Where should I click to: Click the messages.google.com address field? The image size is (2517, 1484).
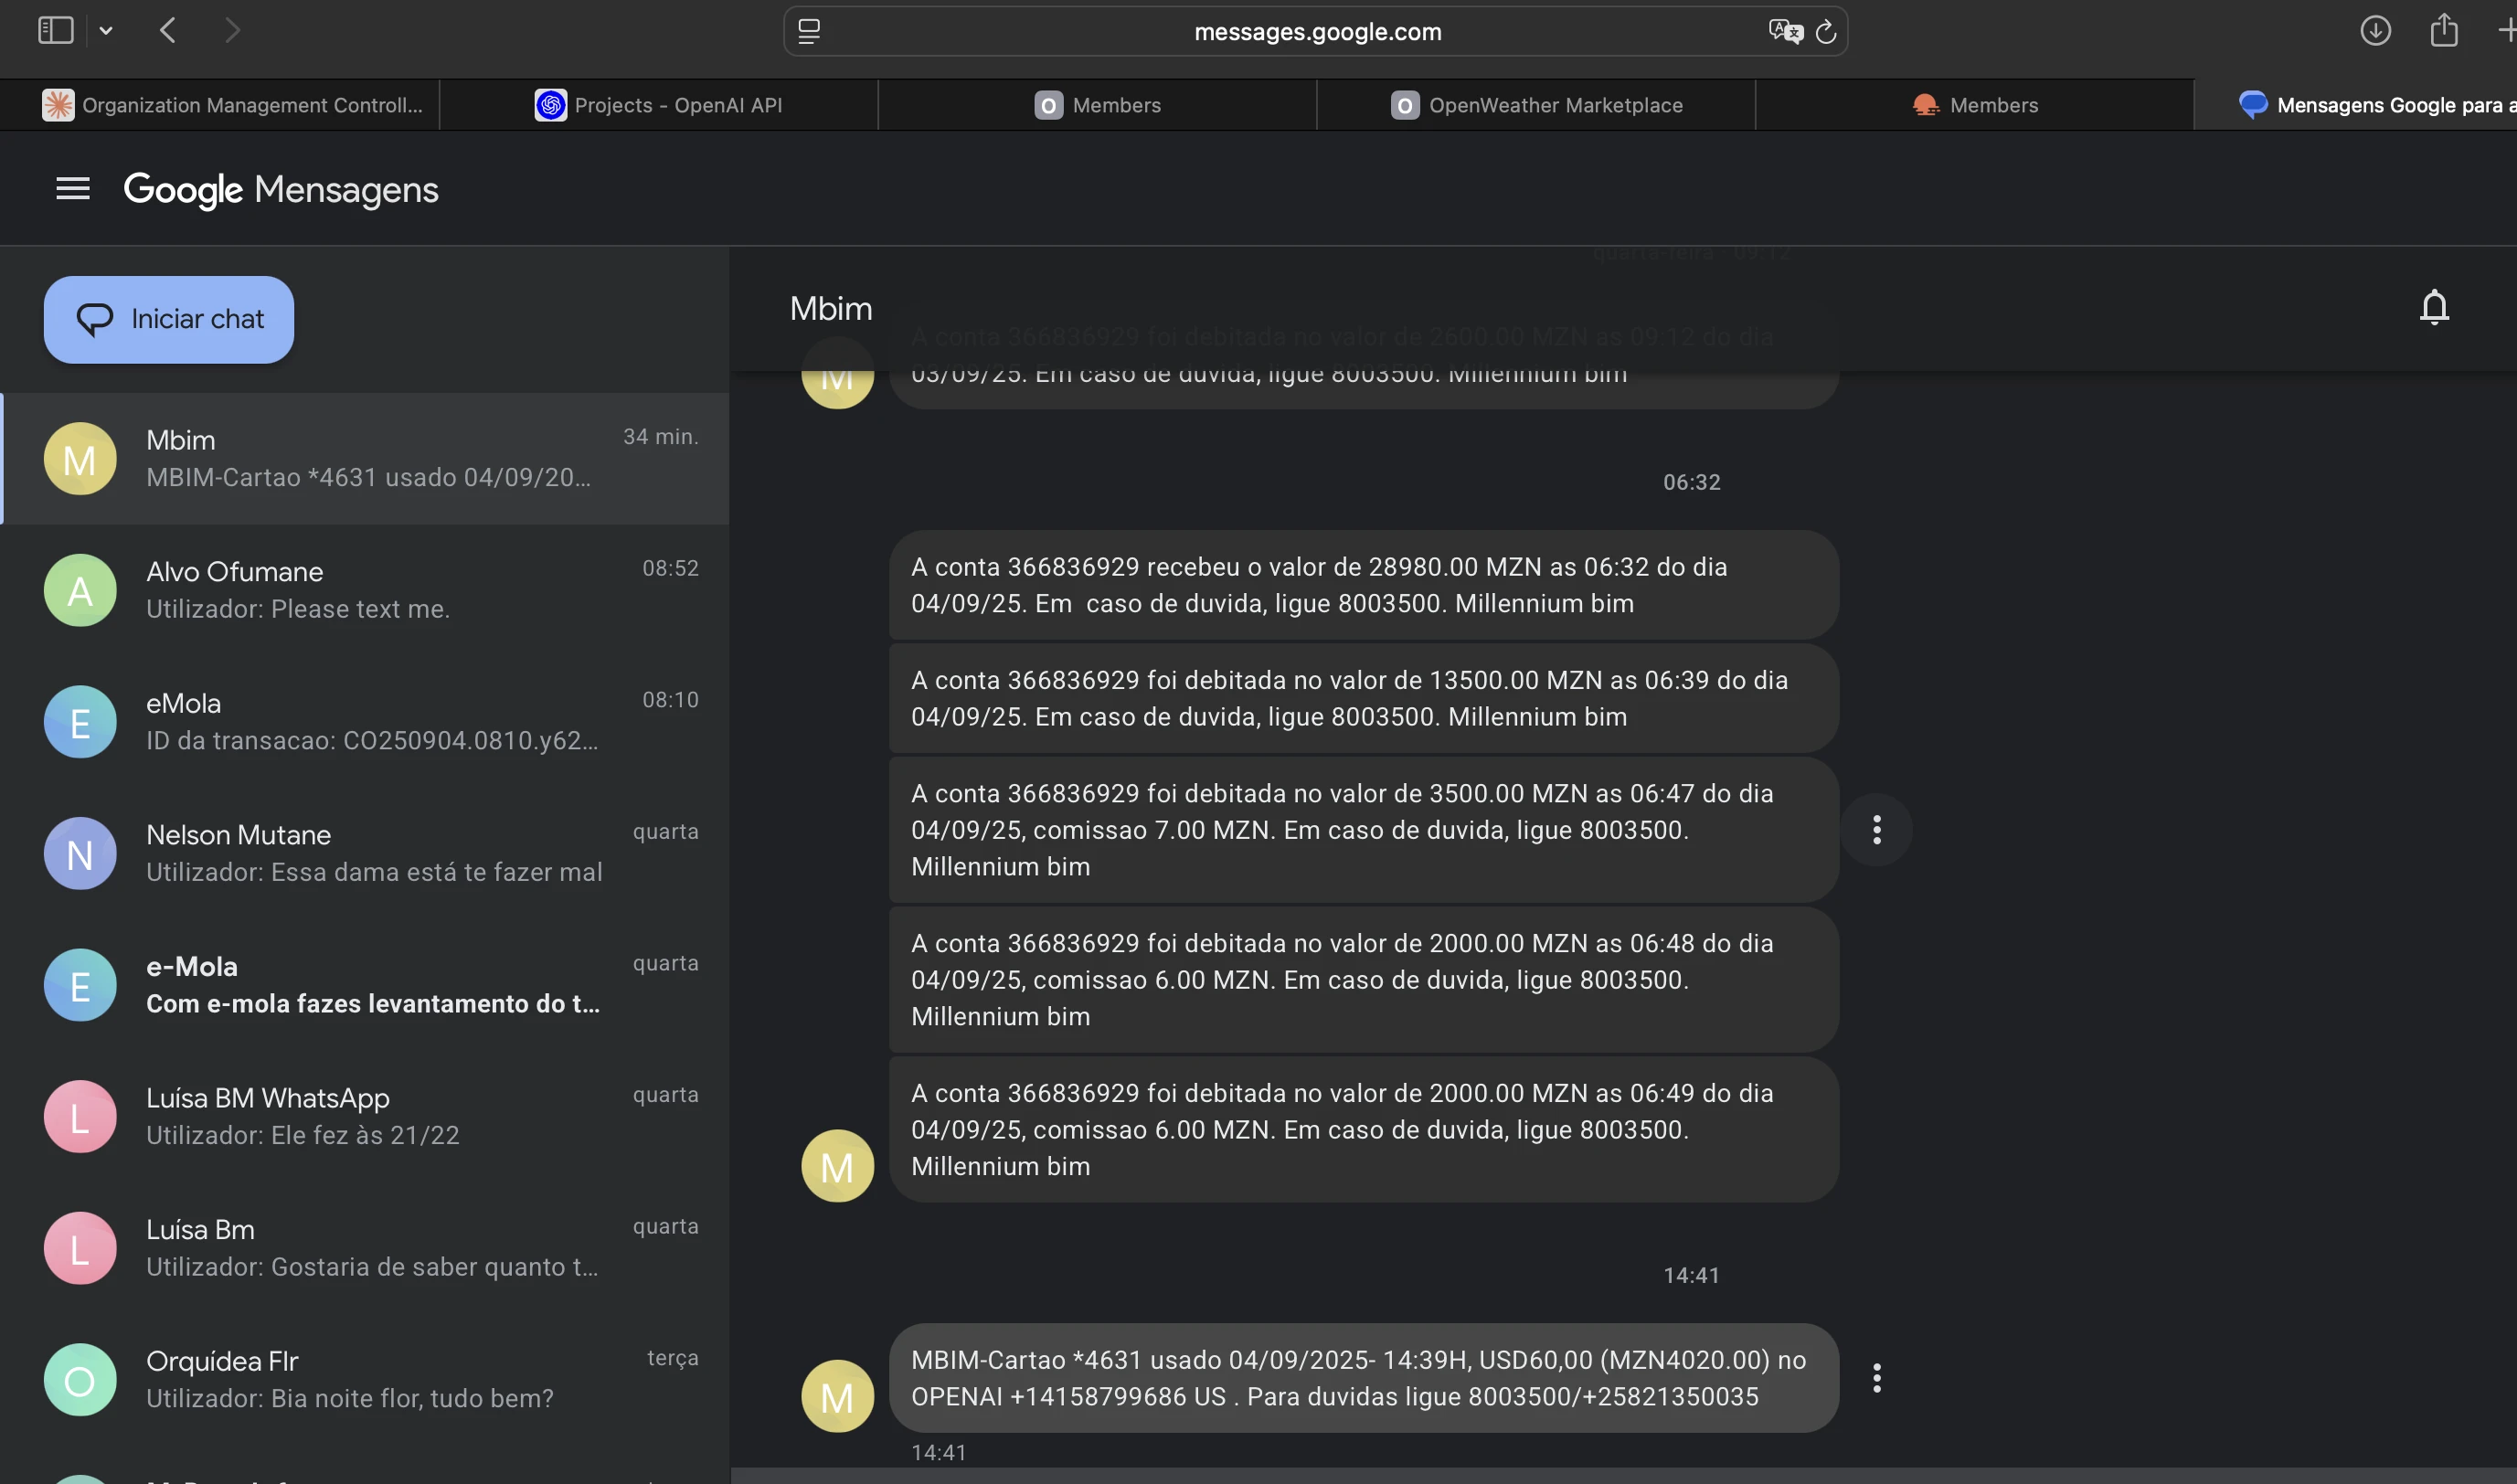(1316, 32)
